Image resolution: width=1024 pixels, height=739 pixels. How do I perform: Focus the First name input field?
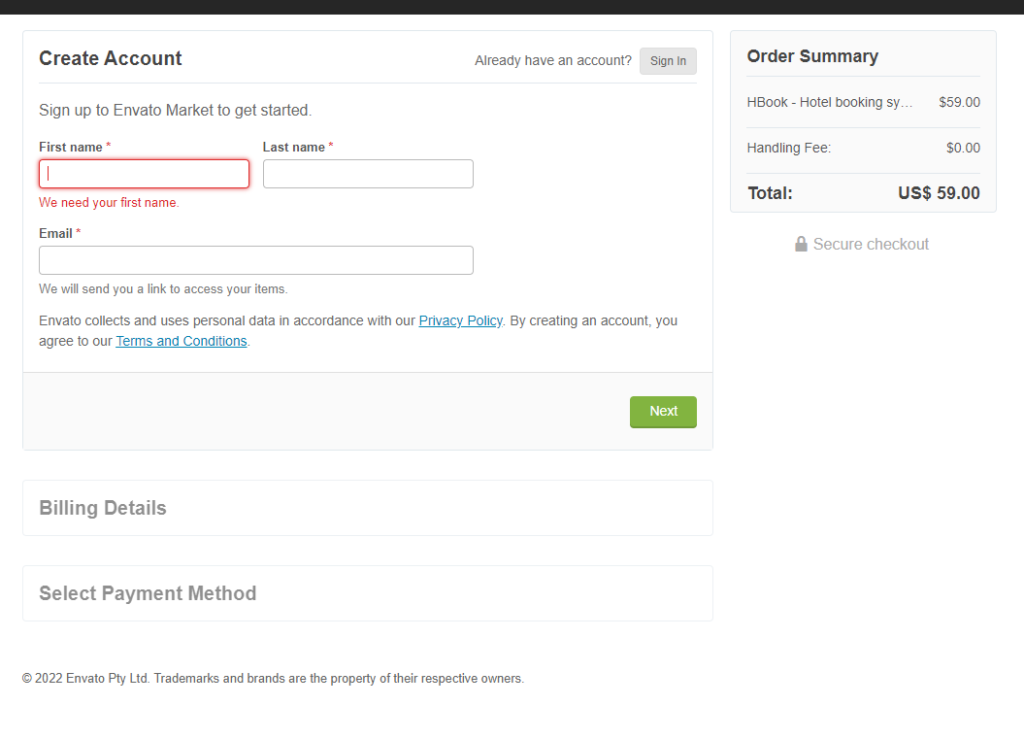click(x=144, y=174)
